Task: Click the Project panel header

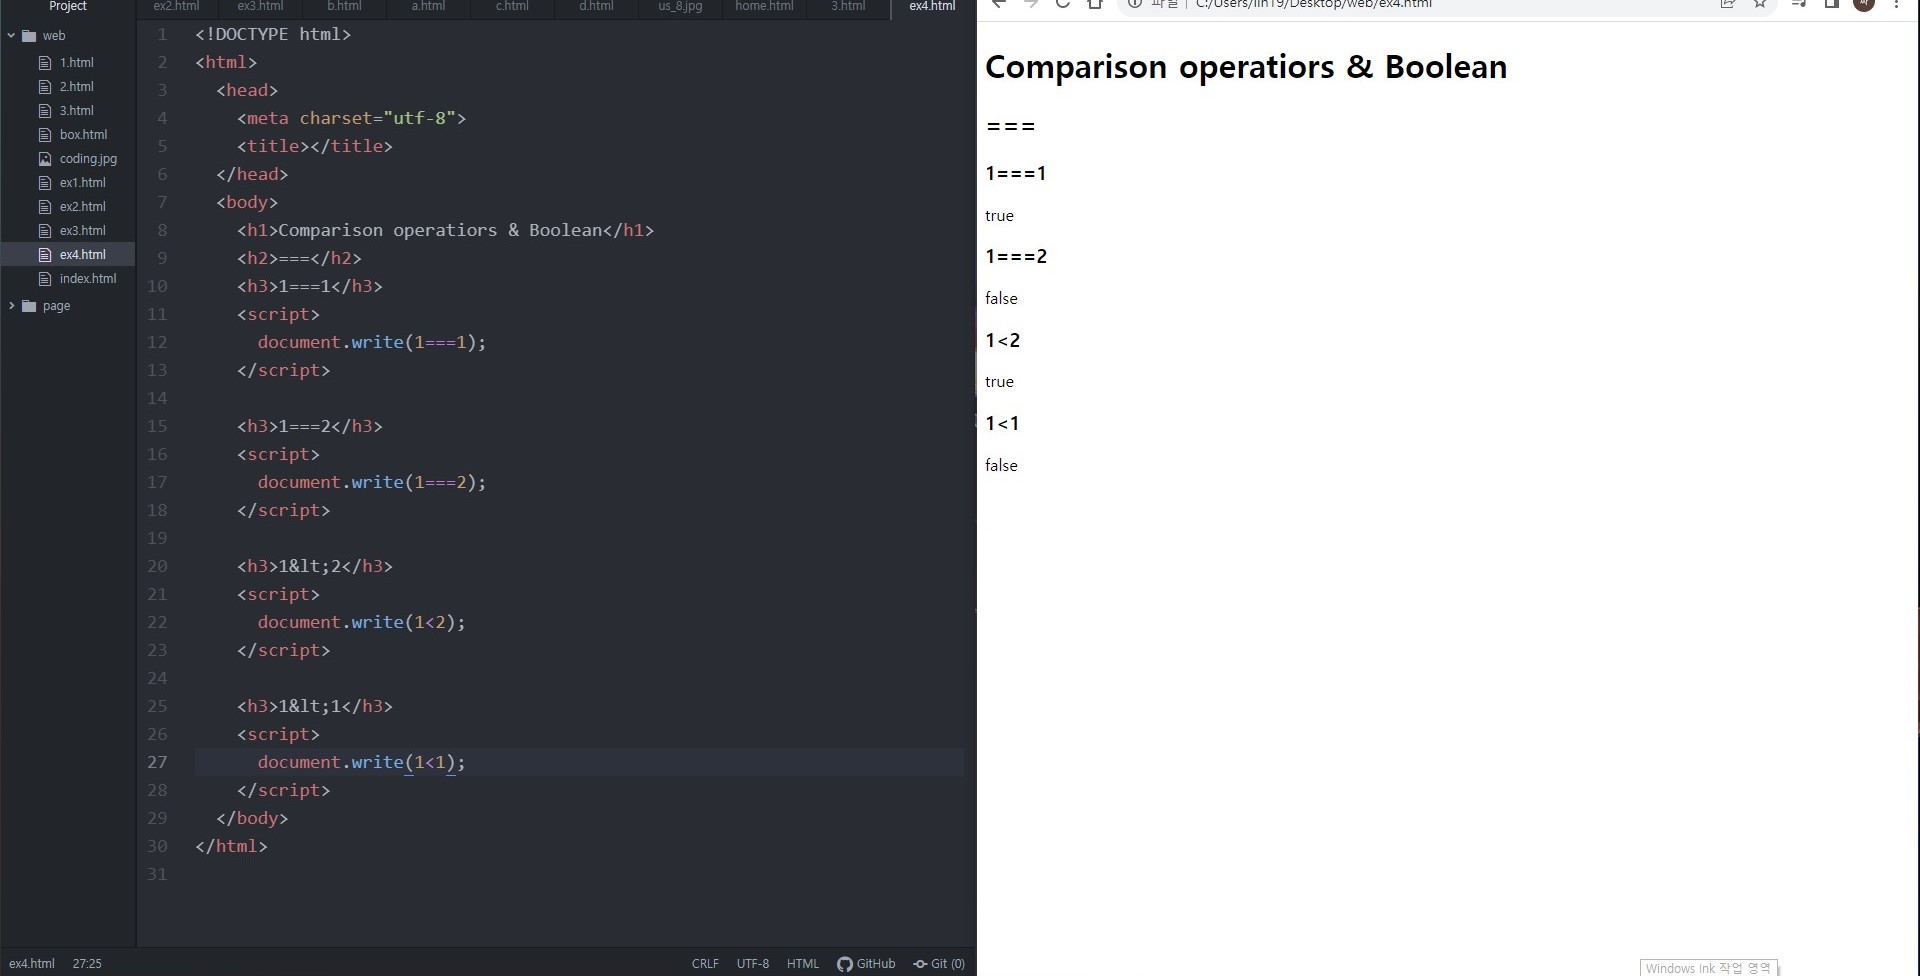Action: click(68, 6)
